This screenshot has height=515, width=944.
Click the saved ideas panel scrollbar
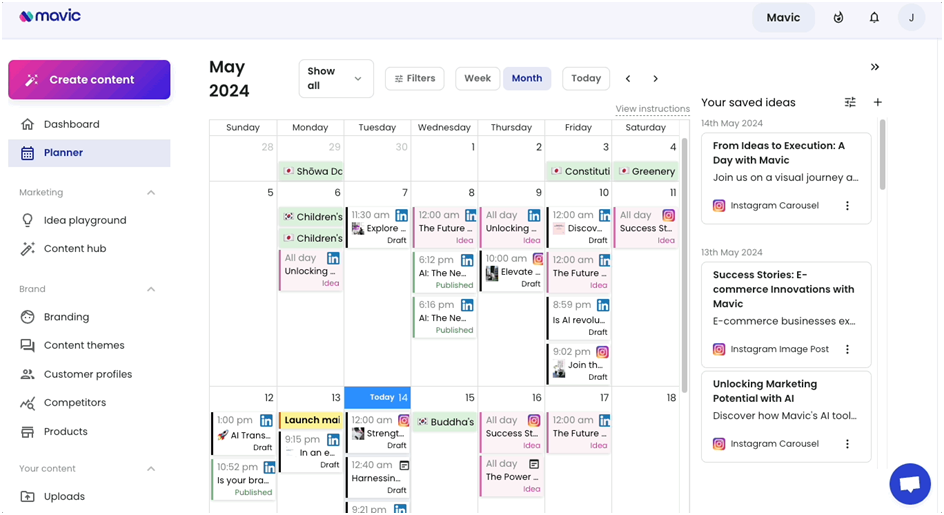tap(883, 155)
